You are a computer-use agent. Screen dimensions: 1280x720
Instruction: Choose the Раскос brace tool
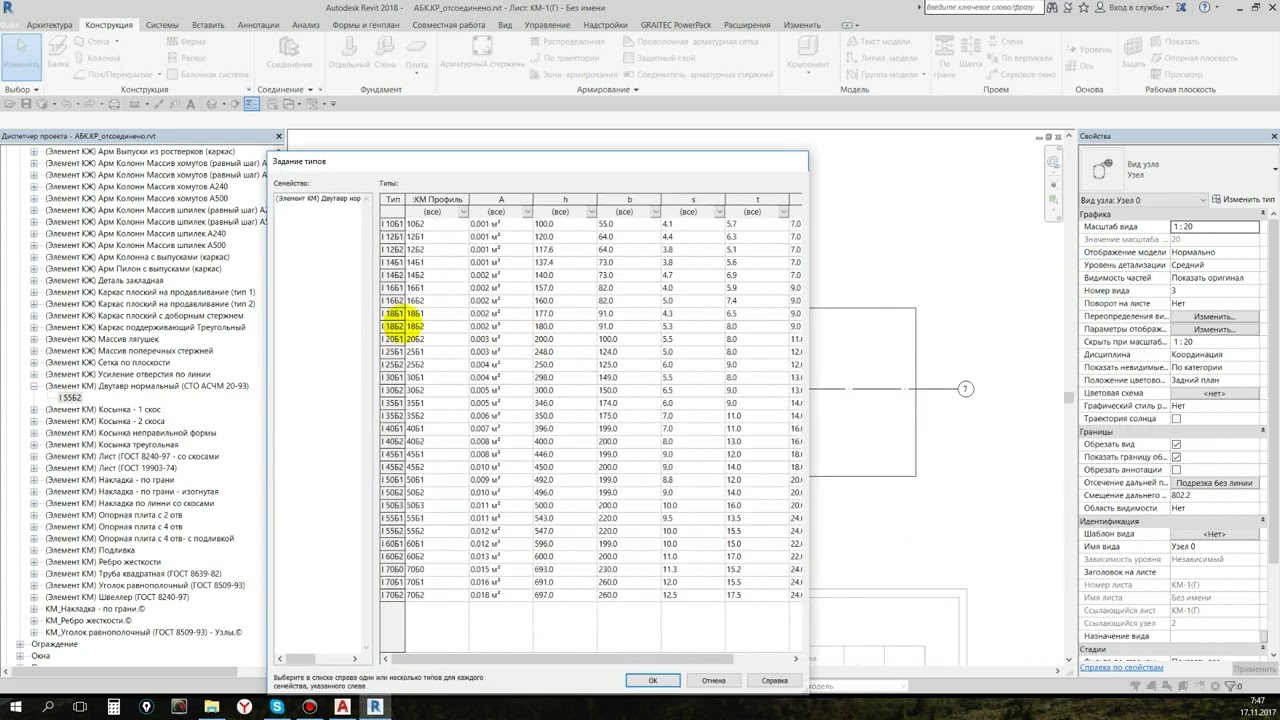coord(186,58)
